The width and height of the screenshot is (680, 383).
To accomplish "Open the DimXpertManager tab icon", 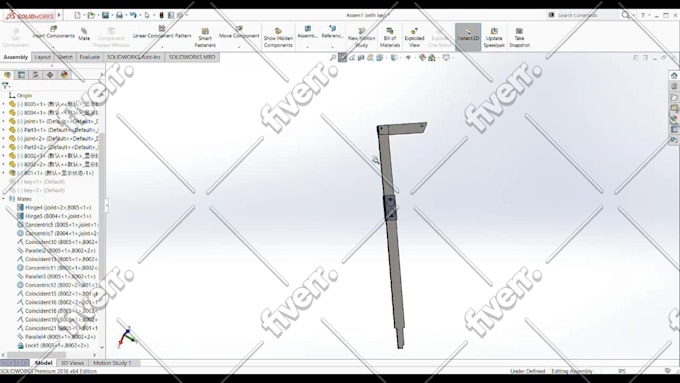I will pos(50,75).
